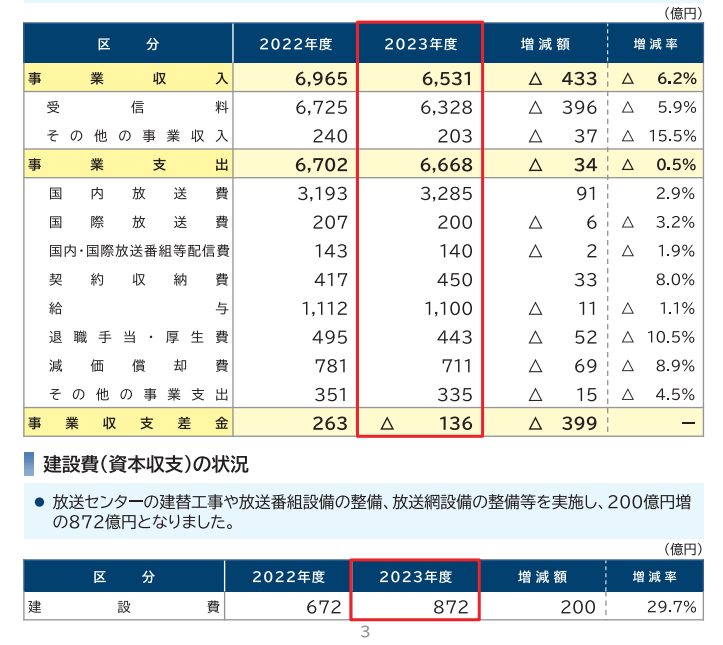The image size is (723, 645).
Task: Click page number 3 at the bottom
Action: tap(365, 632)
